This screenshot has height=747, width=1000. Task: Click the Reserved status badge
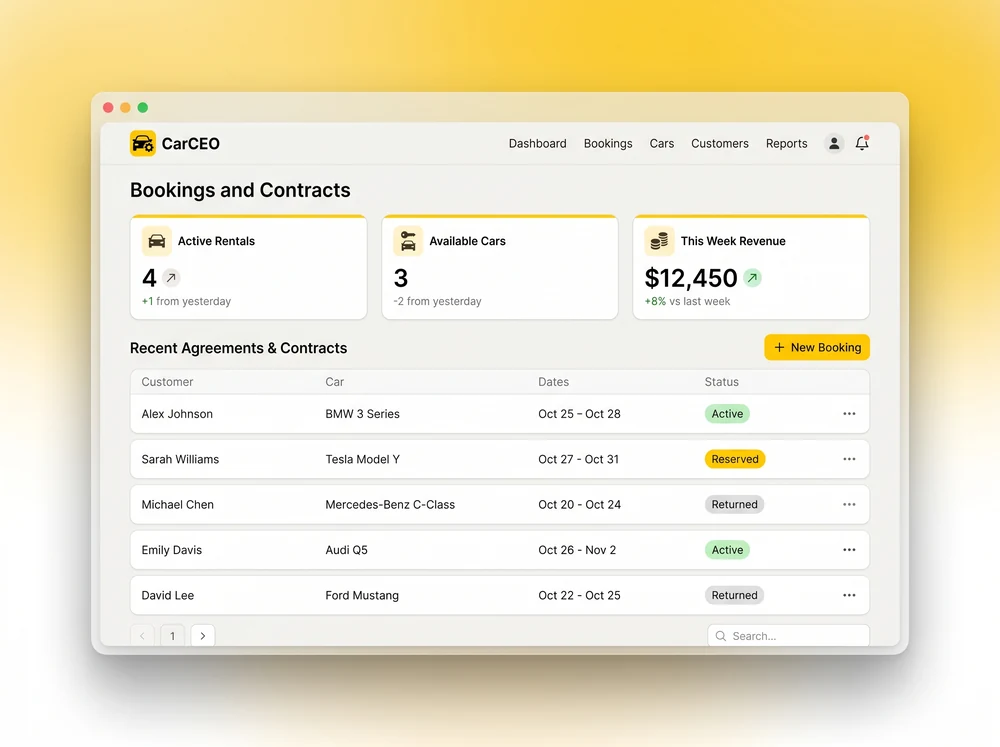735,459
